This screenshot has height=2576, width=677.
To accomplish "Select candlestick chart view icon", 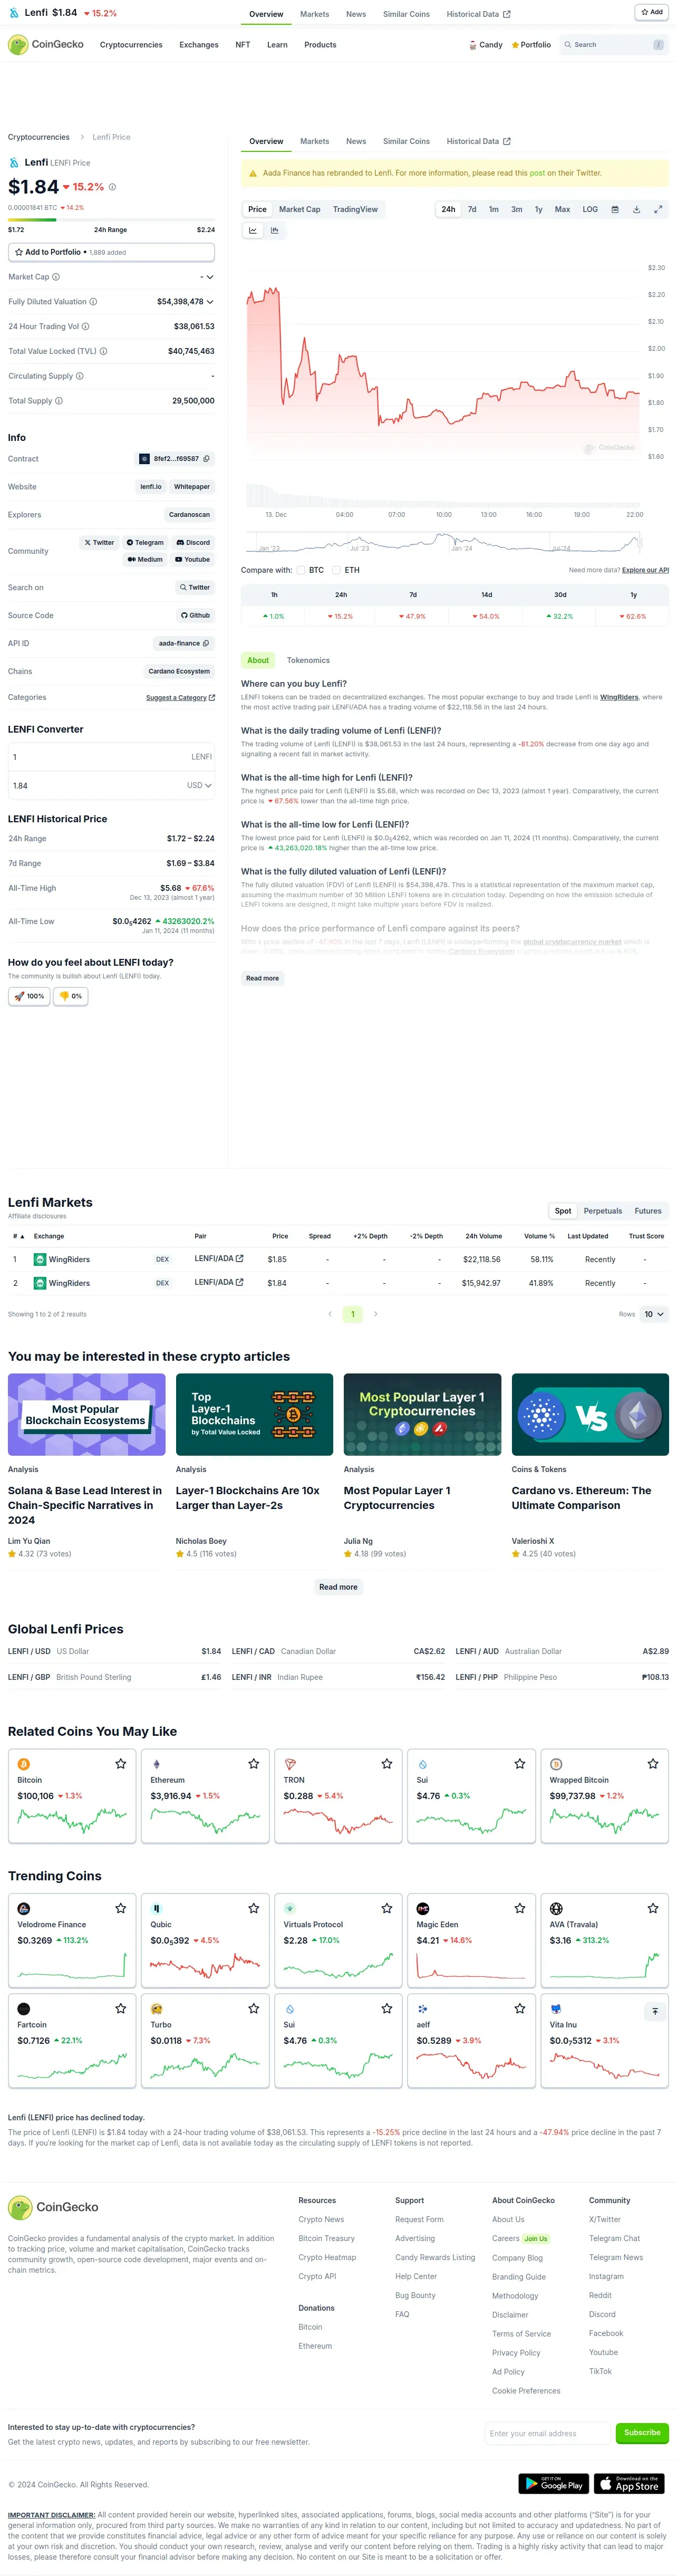I will coord(274,230).
